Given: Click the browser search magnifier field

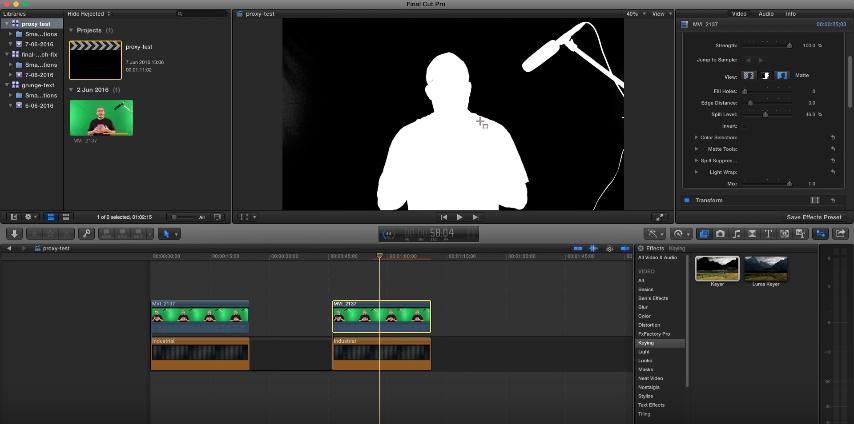Looking at the screenshot, I should click(x=203, y=14).
